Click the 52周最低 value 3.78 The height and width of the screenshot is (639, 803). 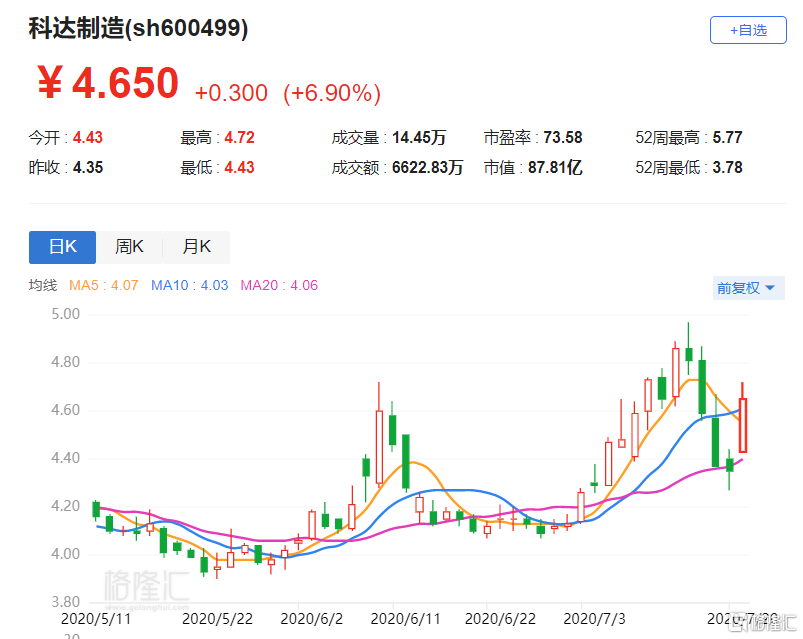(727, 167)
